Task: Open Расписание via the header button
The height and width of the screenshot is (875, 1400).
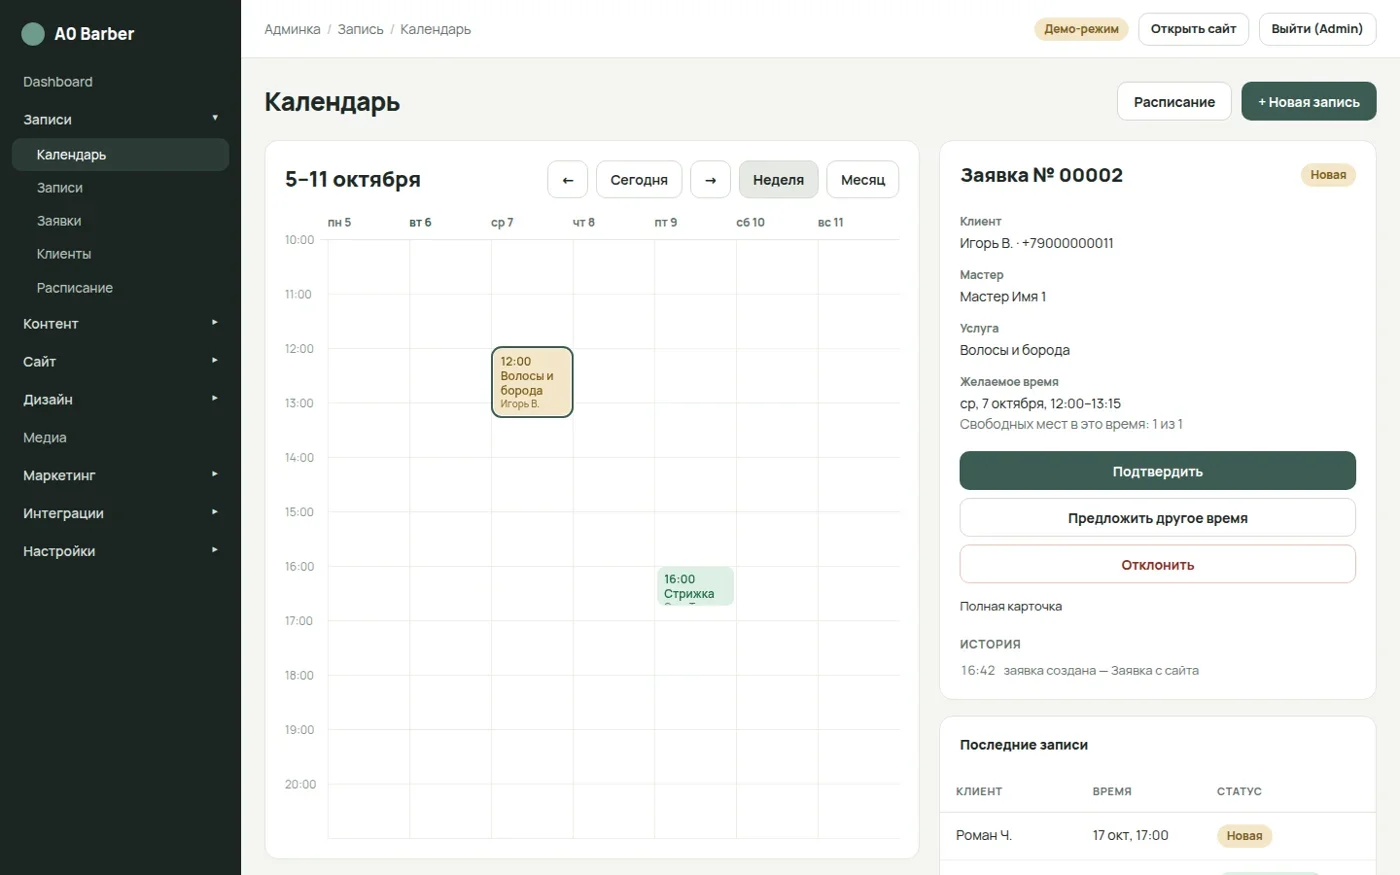Action: 1174,102
